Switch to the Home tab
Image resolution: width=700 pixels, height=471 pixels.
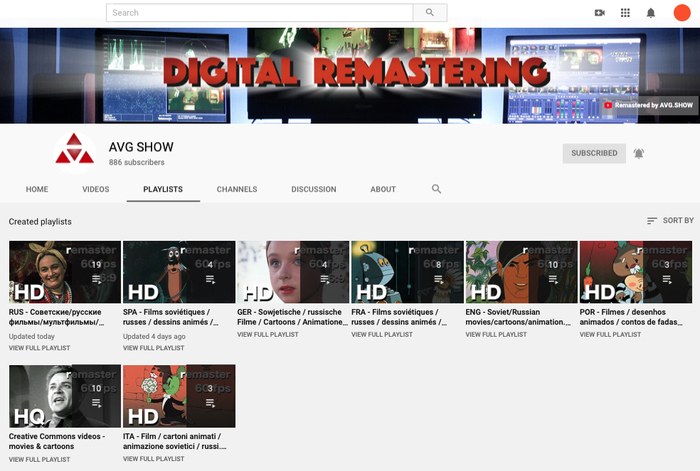[x=37, y=189]
